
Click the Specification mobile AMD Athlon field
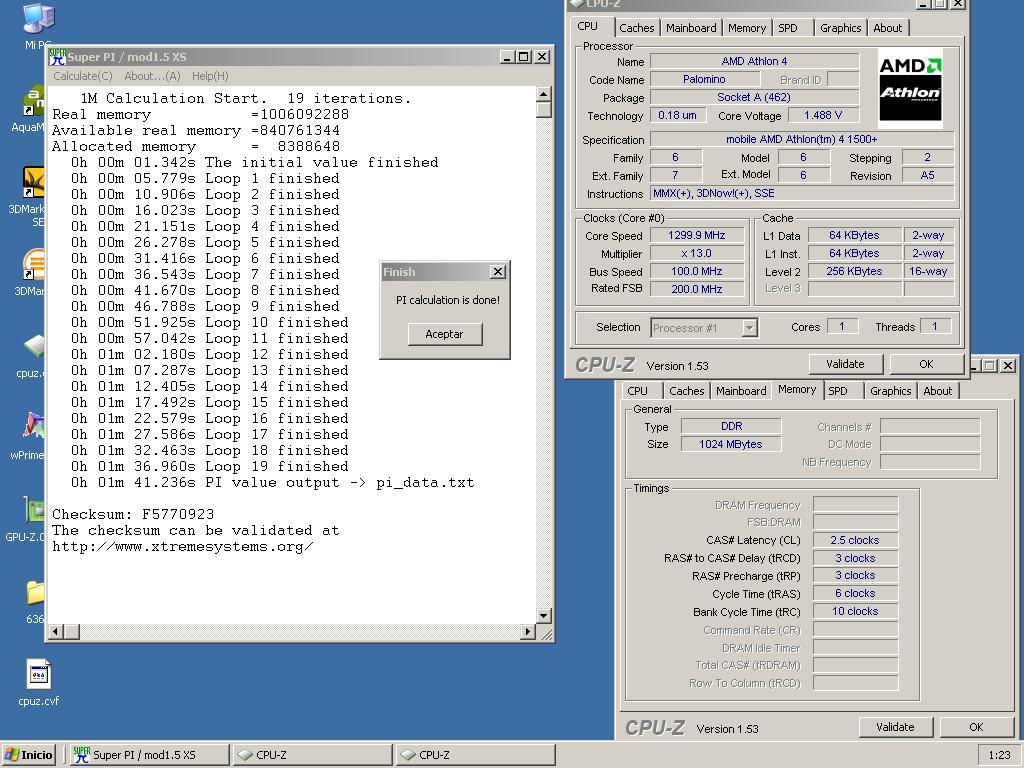(802, 139)
